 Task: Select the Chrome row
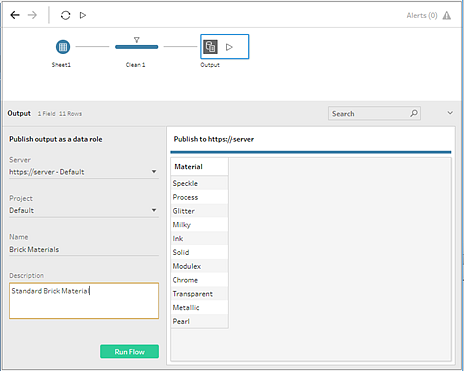pyautogui.click(x=199, y=280)
